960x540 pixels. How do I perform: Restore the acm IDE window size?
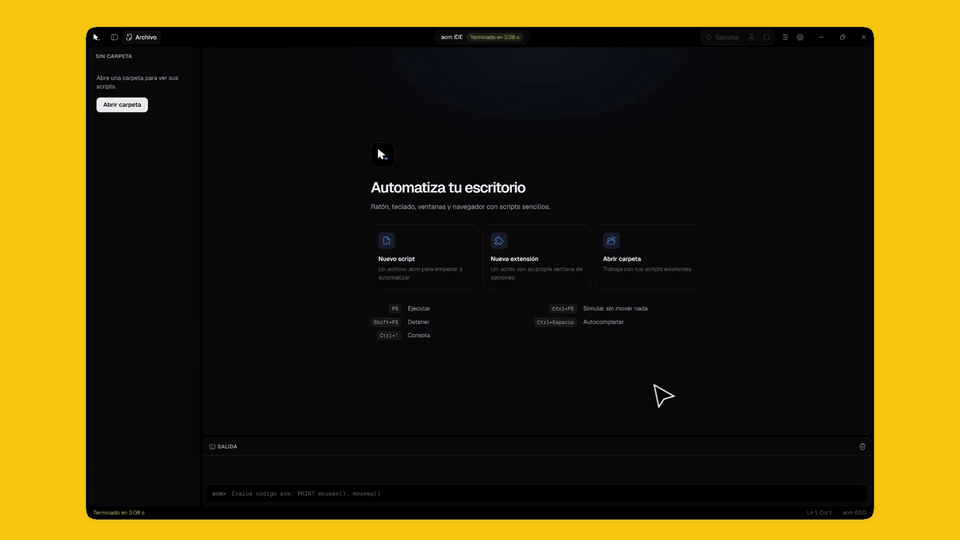842,37
